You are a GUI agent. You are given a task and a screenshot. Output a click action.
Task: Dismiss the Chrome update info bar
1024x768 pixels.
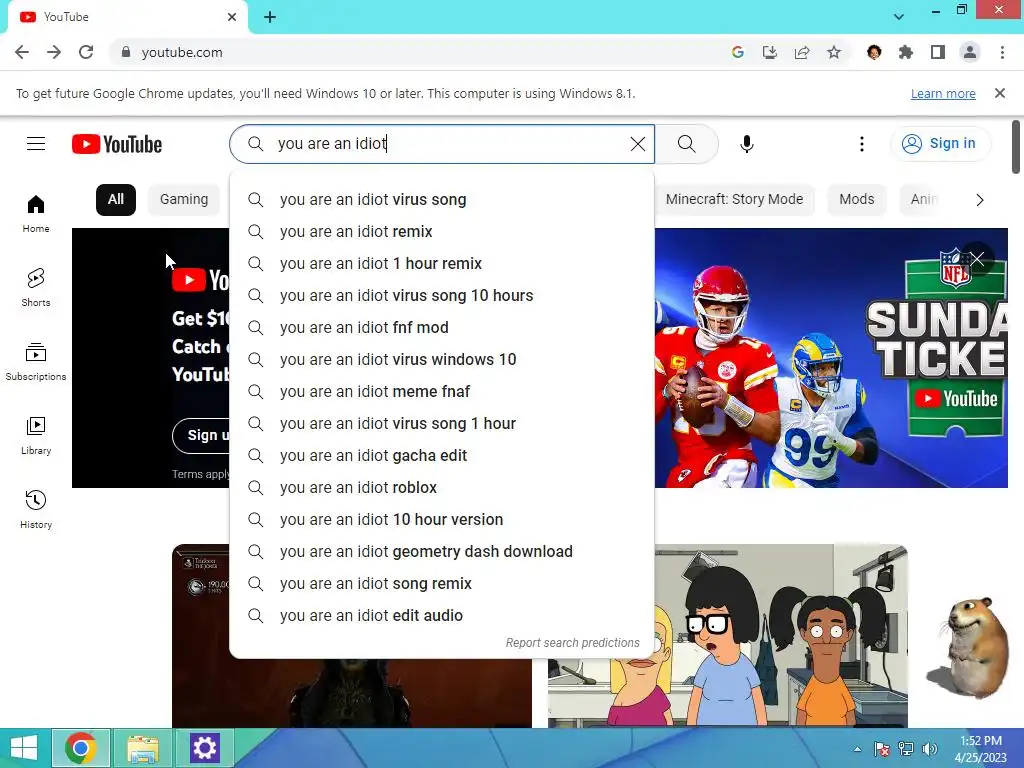pos(999,93)
